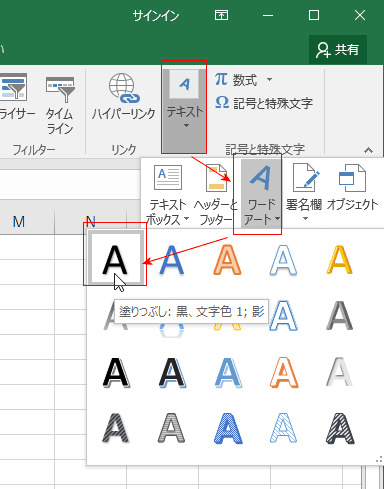Open the 数式 equation menu

(243, 80)
